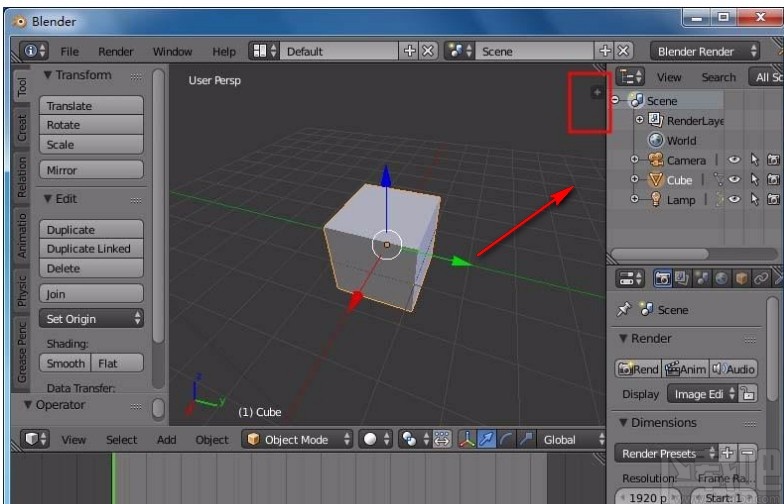Open the Set Origin dropdown
Viewport: 784px width, 504px height.
click(x=92, y=318)
